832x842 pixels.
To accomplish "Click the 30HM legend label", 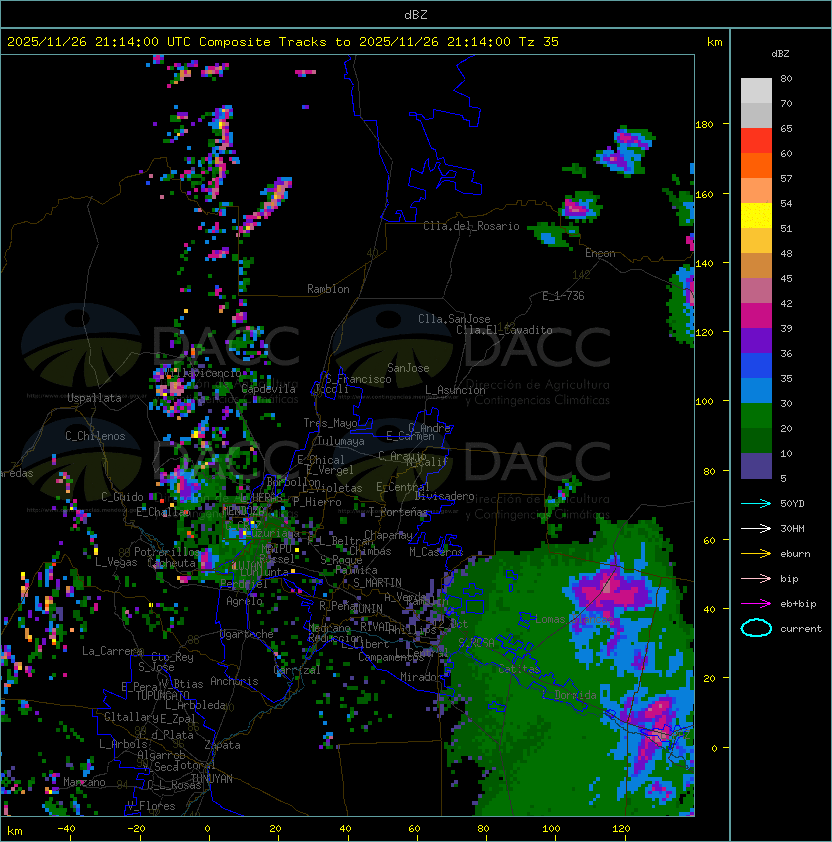I will coord(792,528).
